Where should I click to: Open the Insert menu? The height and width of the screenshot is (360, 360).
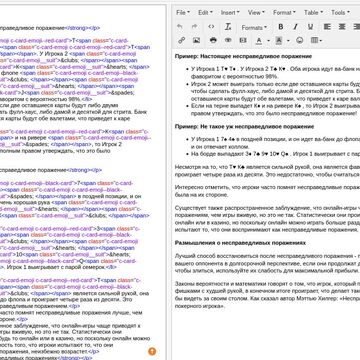pyautogui.click(x=230, y=13)
